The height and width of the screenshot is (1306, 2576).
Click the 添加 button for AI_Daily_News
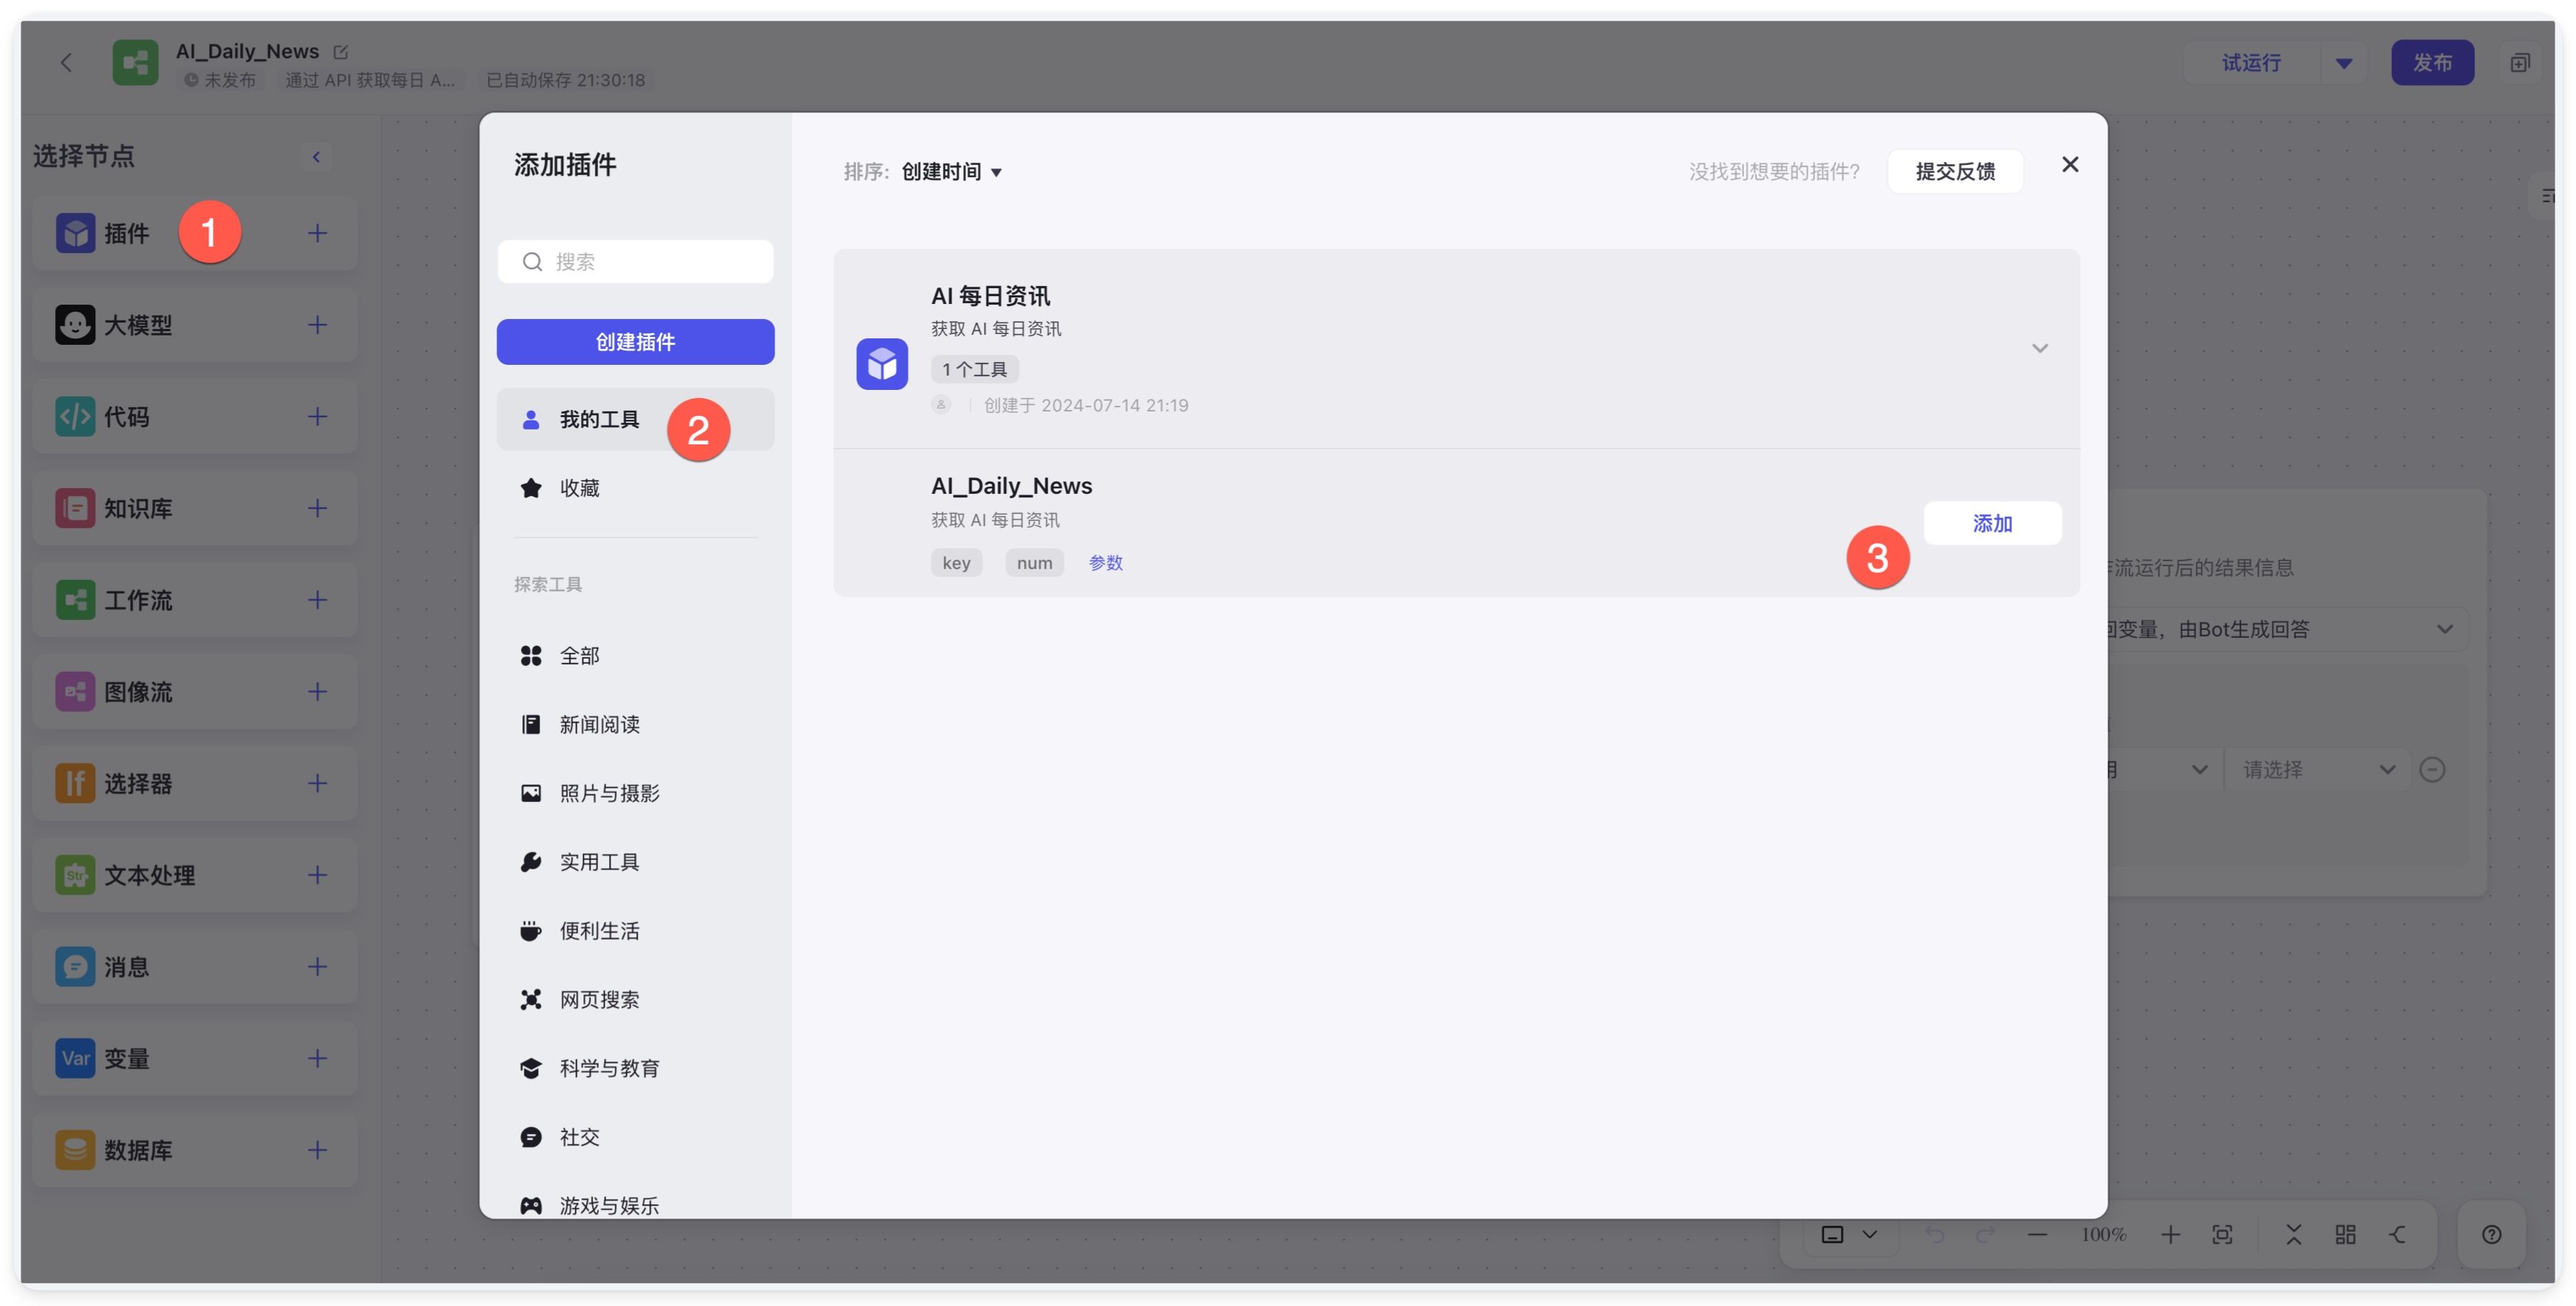(1991, 523)
